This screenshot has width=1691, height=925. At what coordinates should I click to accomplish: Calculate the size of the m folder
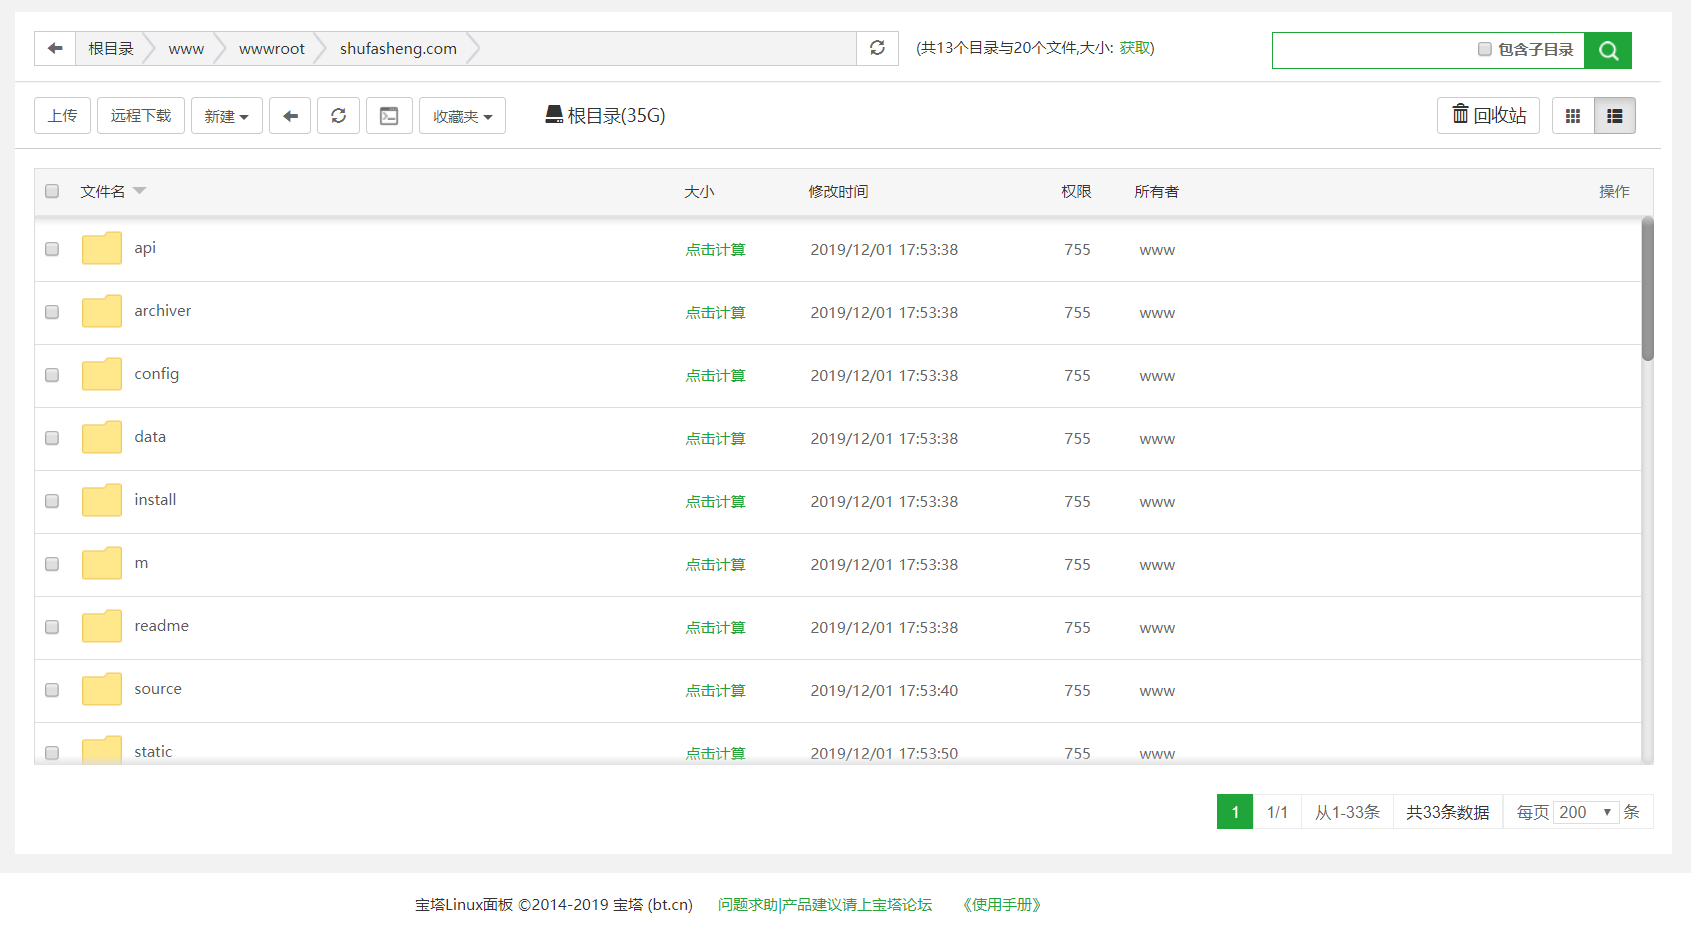(x=715, y=565)
